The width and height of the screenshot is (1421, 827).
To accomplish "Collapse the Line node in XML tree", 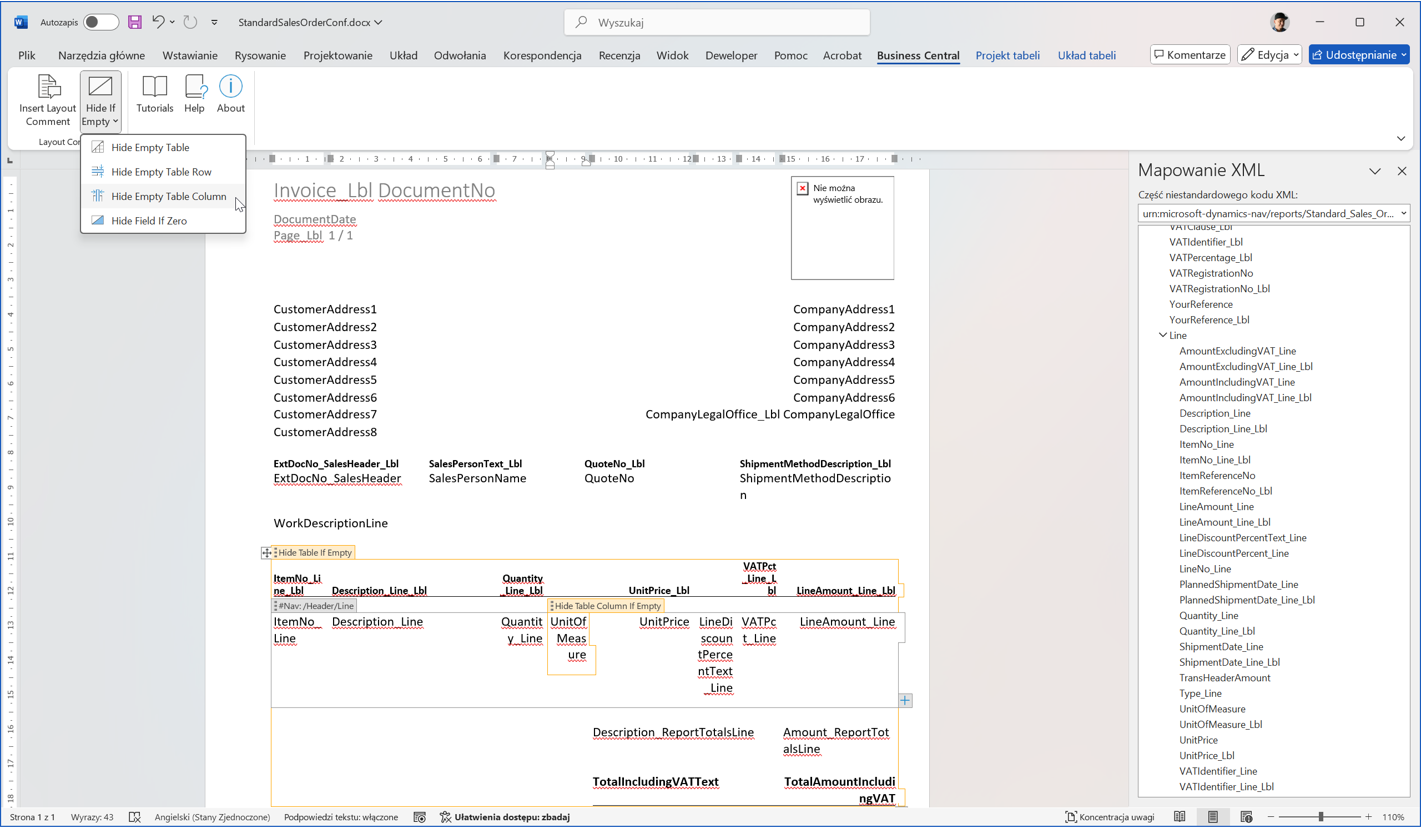I will (x=1163, y=336).
